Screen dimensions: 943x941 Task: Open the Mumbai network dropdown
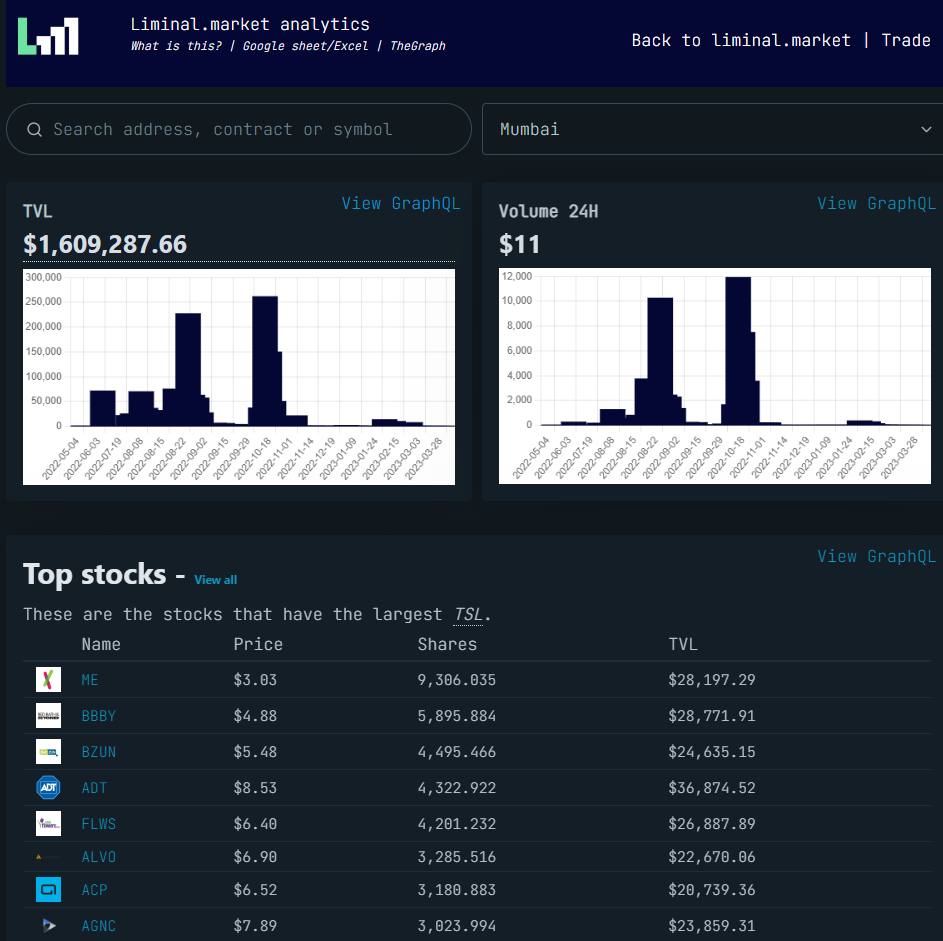(x=712, y=129)
